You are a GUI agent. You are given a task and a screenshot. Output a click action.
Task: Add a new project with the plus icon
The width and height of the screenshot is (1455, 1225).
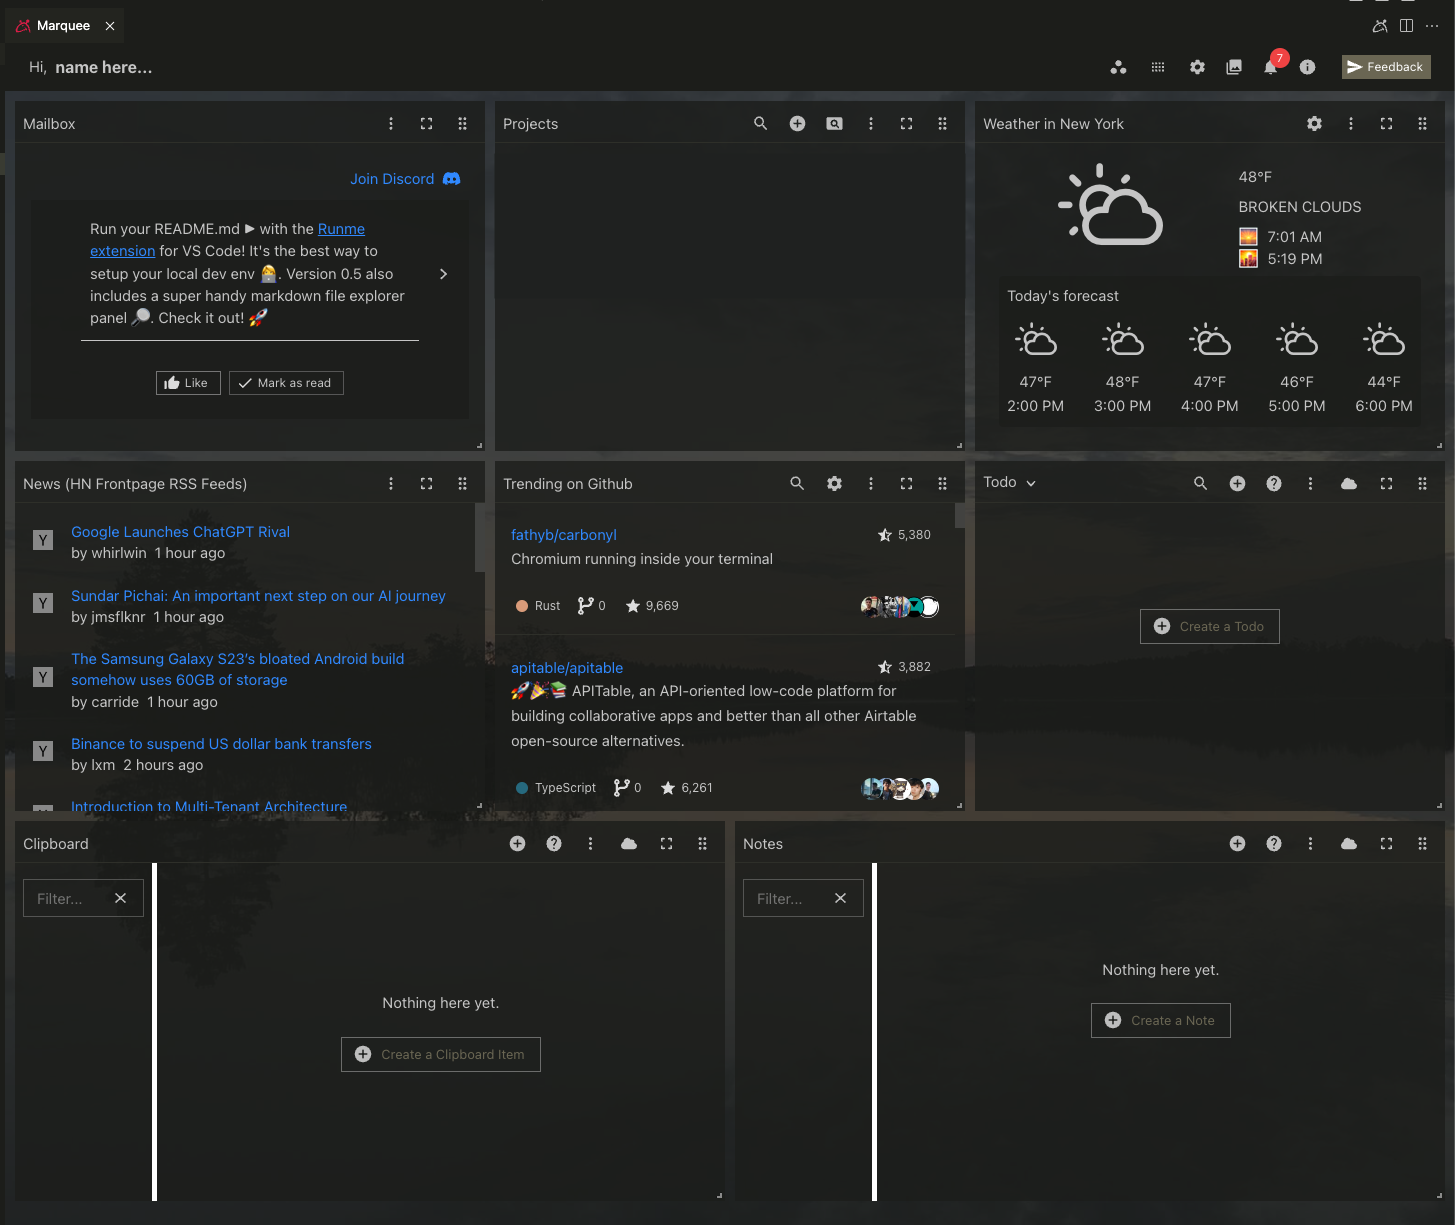point(797,123)
